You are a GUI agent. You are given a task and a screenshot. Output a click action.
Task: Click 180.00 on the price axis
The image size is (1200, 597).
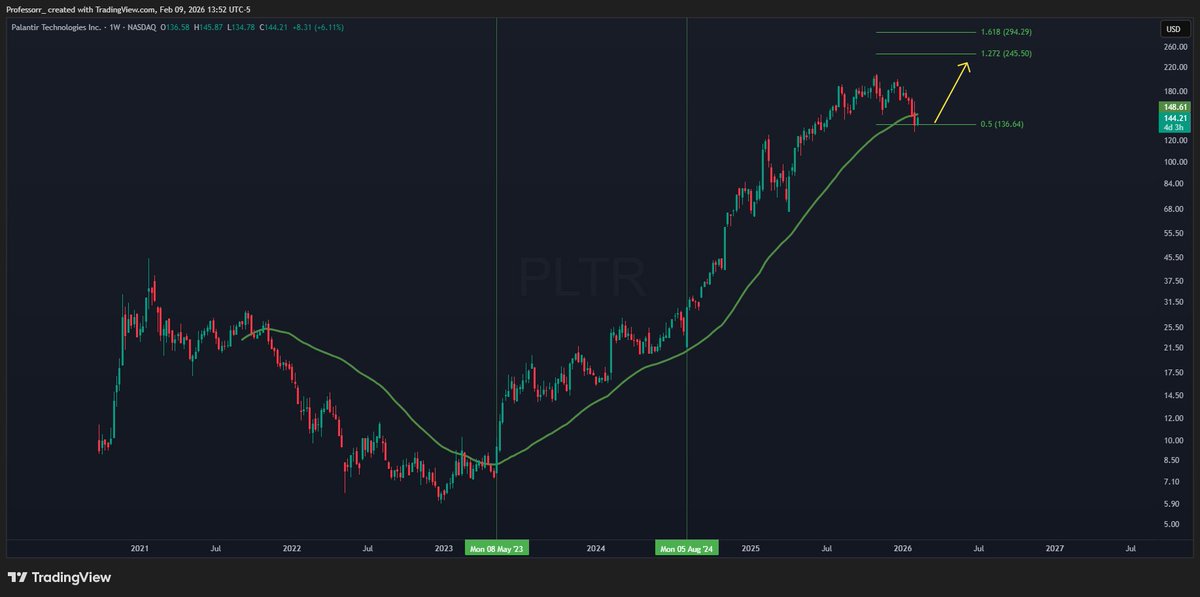pyautogui.click(x=1175, y=92)
